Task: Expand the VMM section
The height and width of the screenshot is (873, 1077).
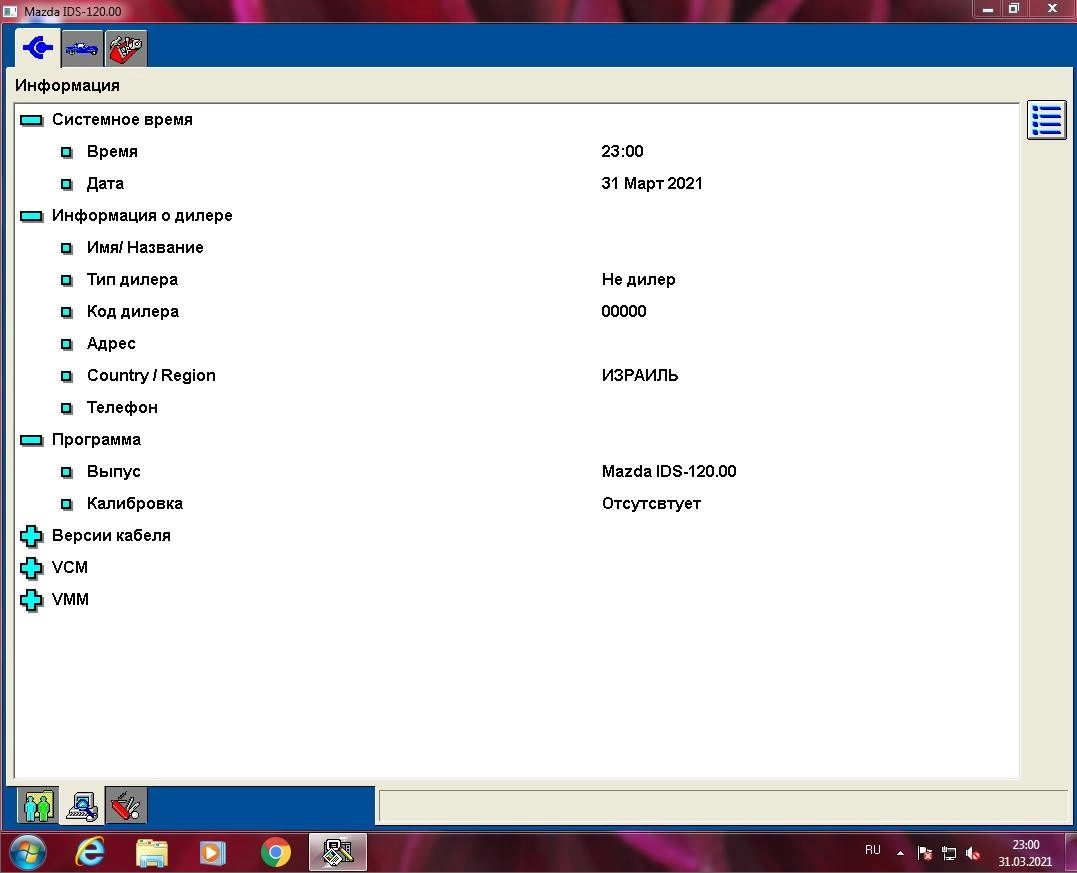Action: (31, 600)
